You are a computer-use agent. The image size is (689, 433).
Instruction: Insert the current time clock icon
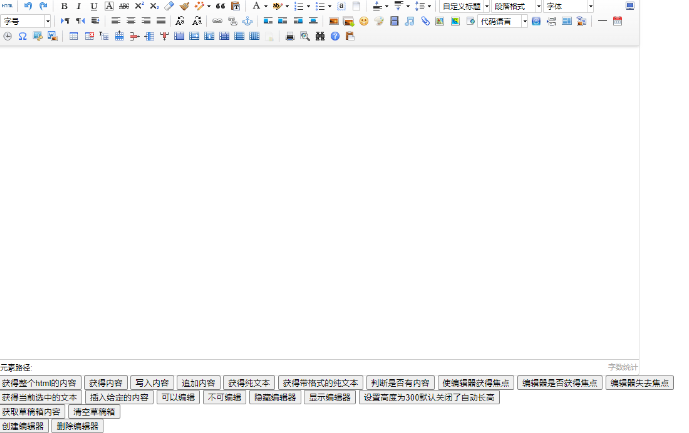[x=7, y=36]
